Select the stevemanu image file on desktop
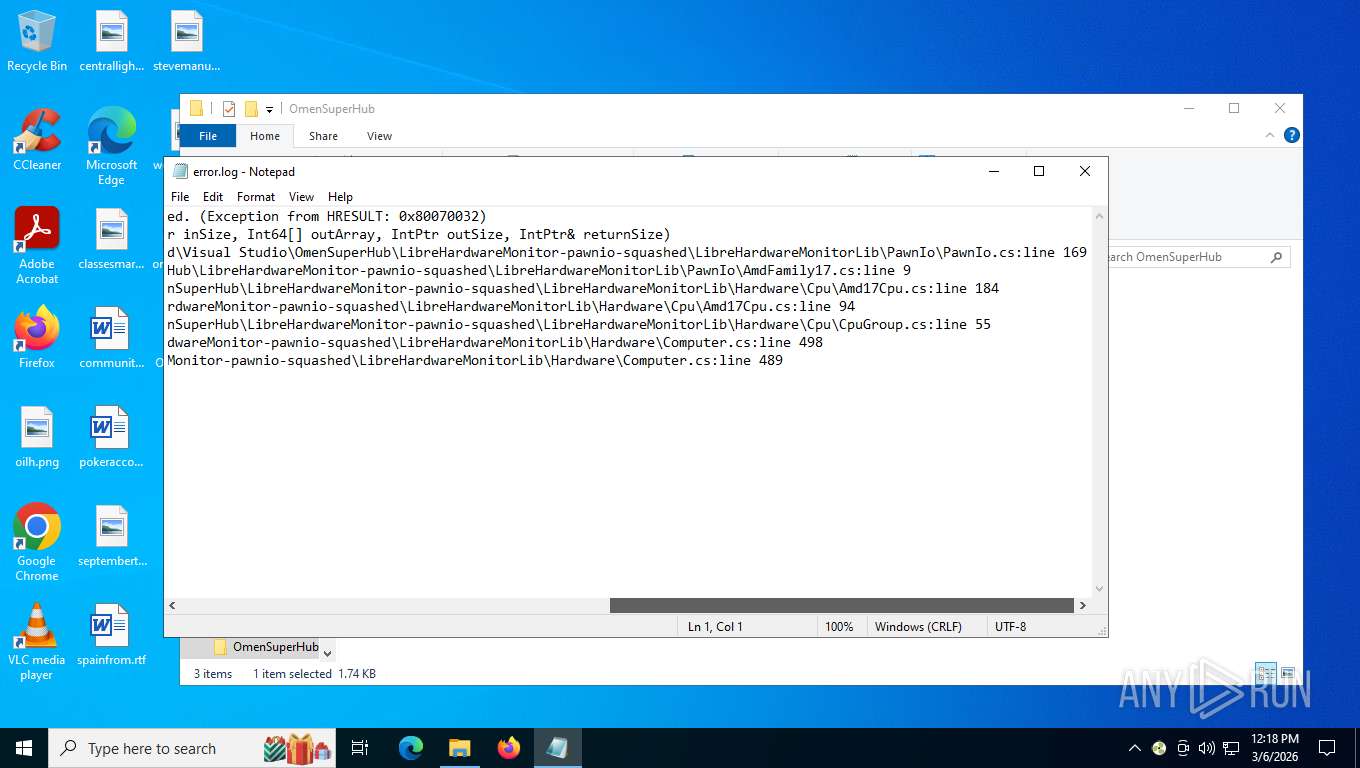The image size is (1360, 768). [186, 40]
